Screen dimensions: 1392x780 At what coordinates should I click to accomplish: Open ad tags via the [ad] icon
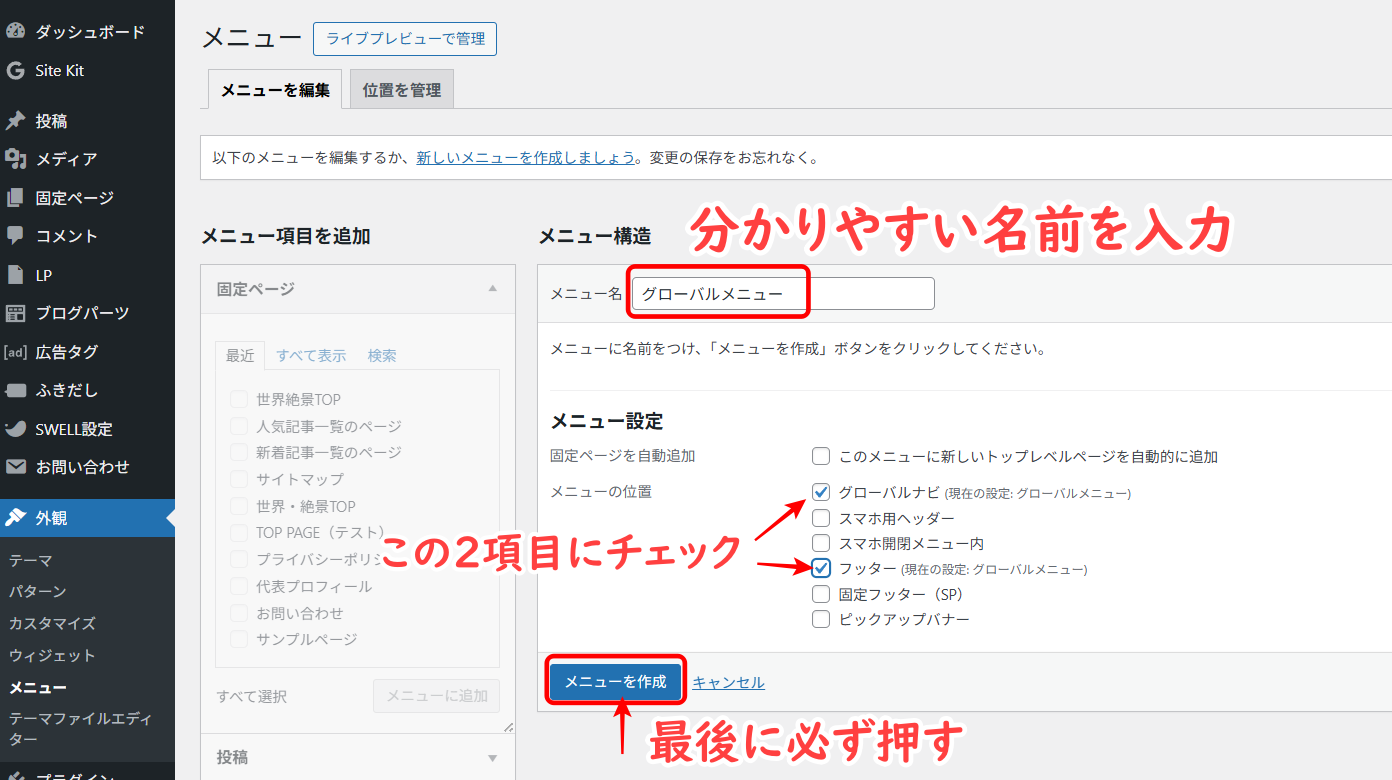(15, 352)
